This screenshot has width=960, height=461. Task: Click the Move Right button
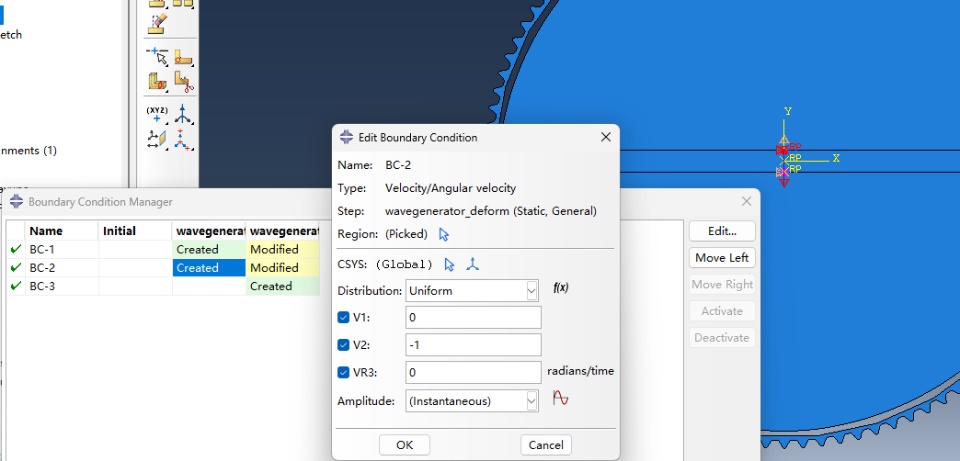click(722, 284)
